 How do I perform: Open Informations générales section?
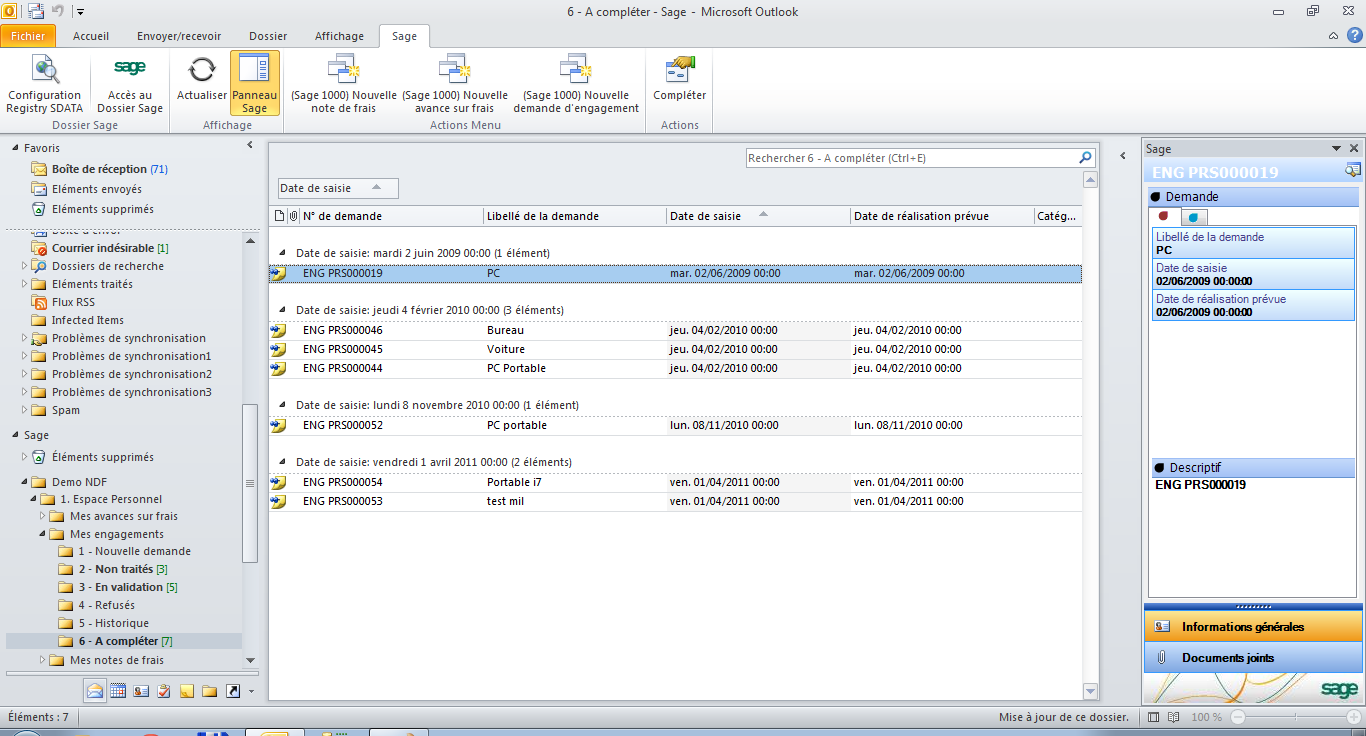(x=1253, y=627)
